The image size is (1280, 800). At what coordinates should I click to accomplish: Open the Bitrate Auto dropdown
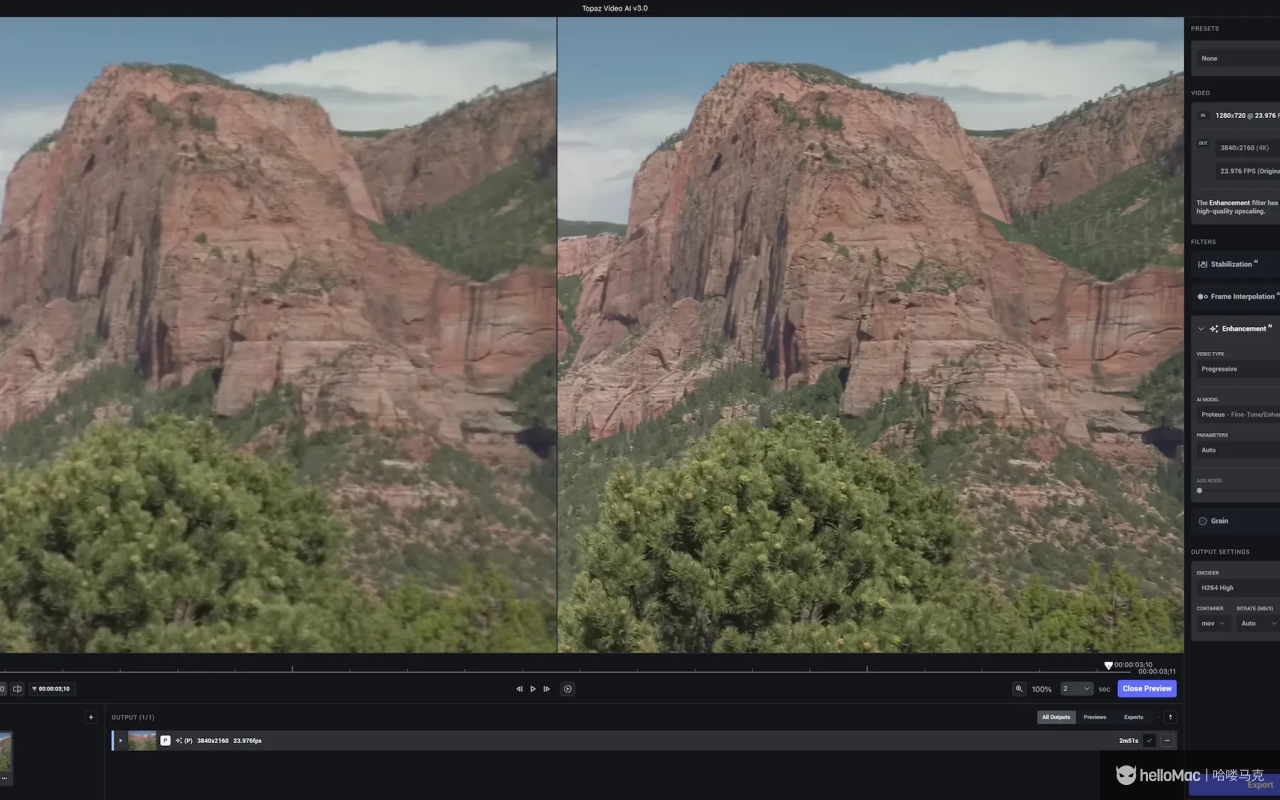[x=1258, y=623]
